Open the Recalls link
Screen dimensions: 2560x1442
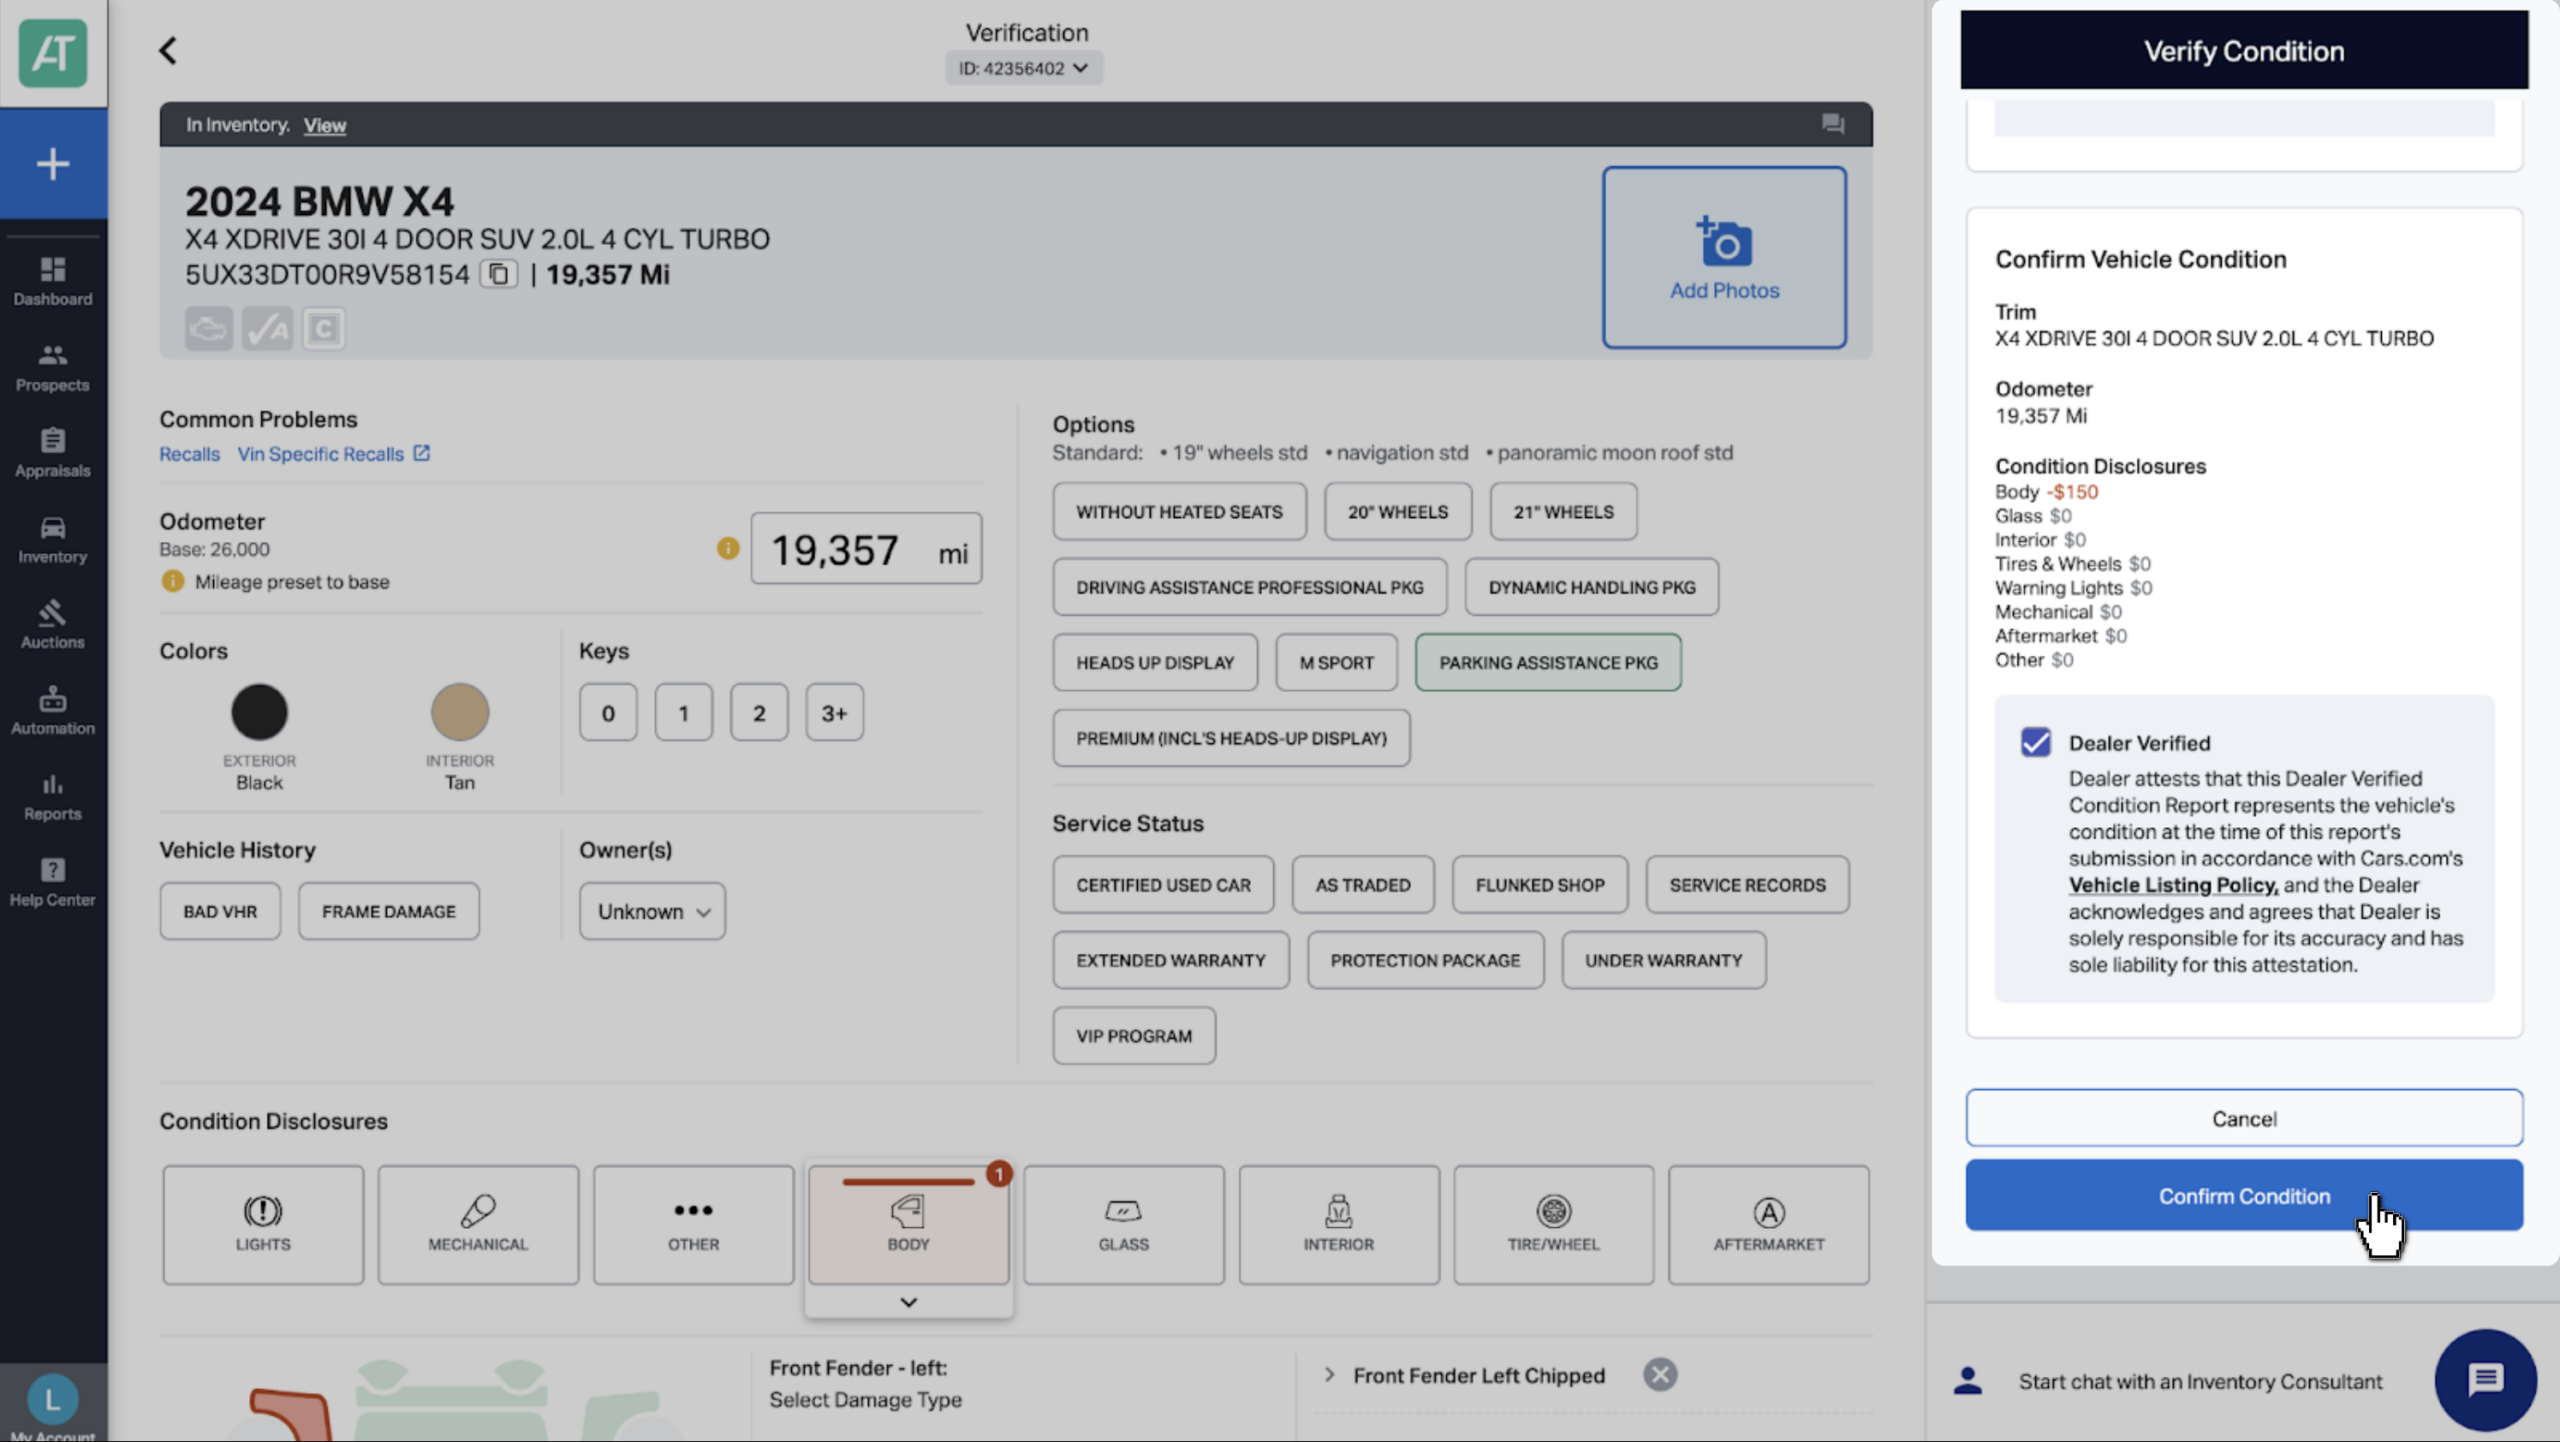pos(189,454)
